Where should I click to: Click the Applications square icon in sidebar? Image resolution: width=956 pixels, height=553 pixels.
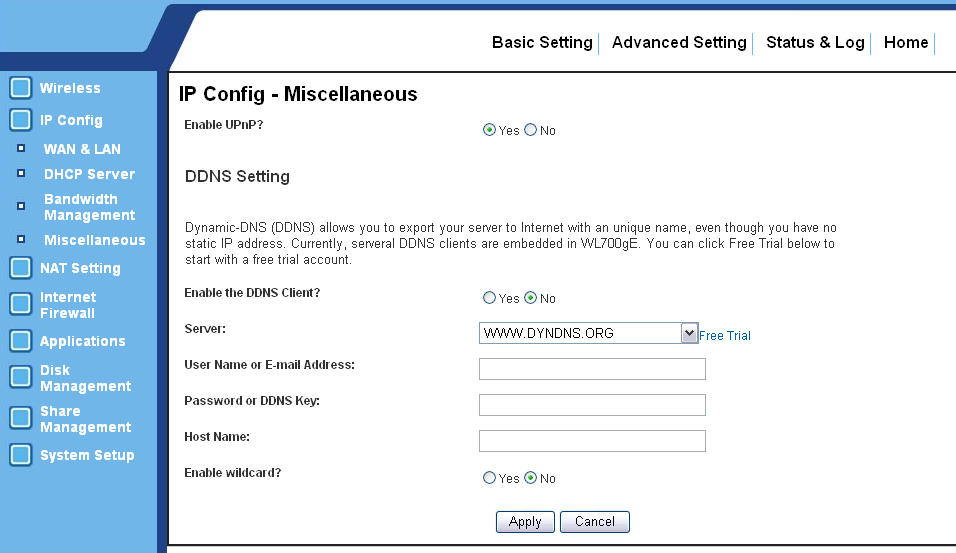pos(21,341)
